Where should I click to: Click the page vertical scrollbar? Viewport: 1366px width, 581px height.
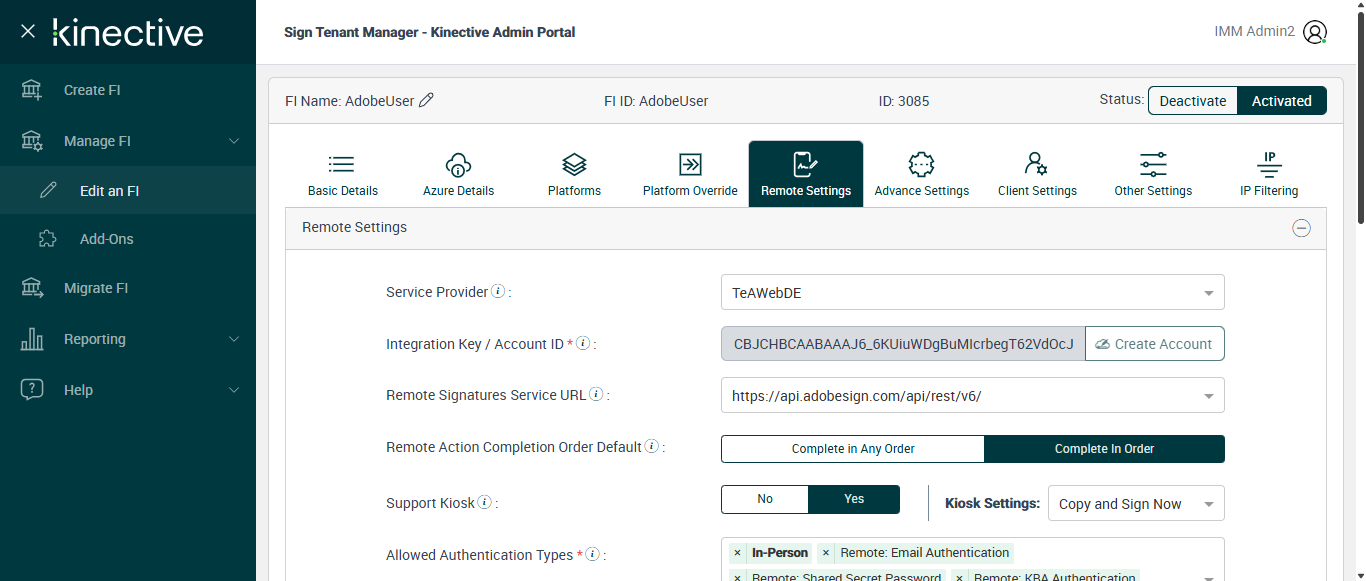click(x=1360, y=120)
